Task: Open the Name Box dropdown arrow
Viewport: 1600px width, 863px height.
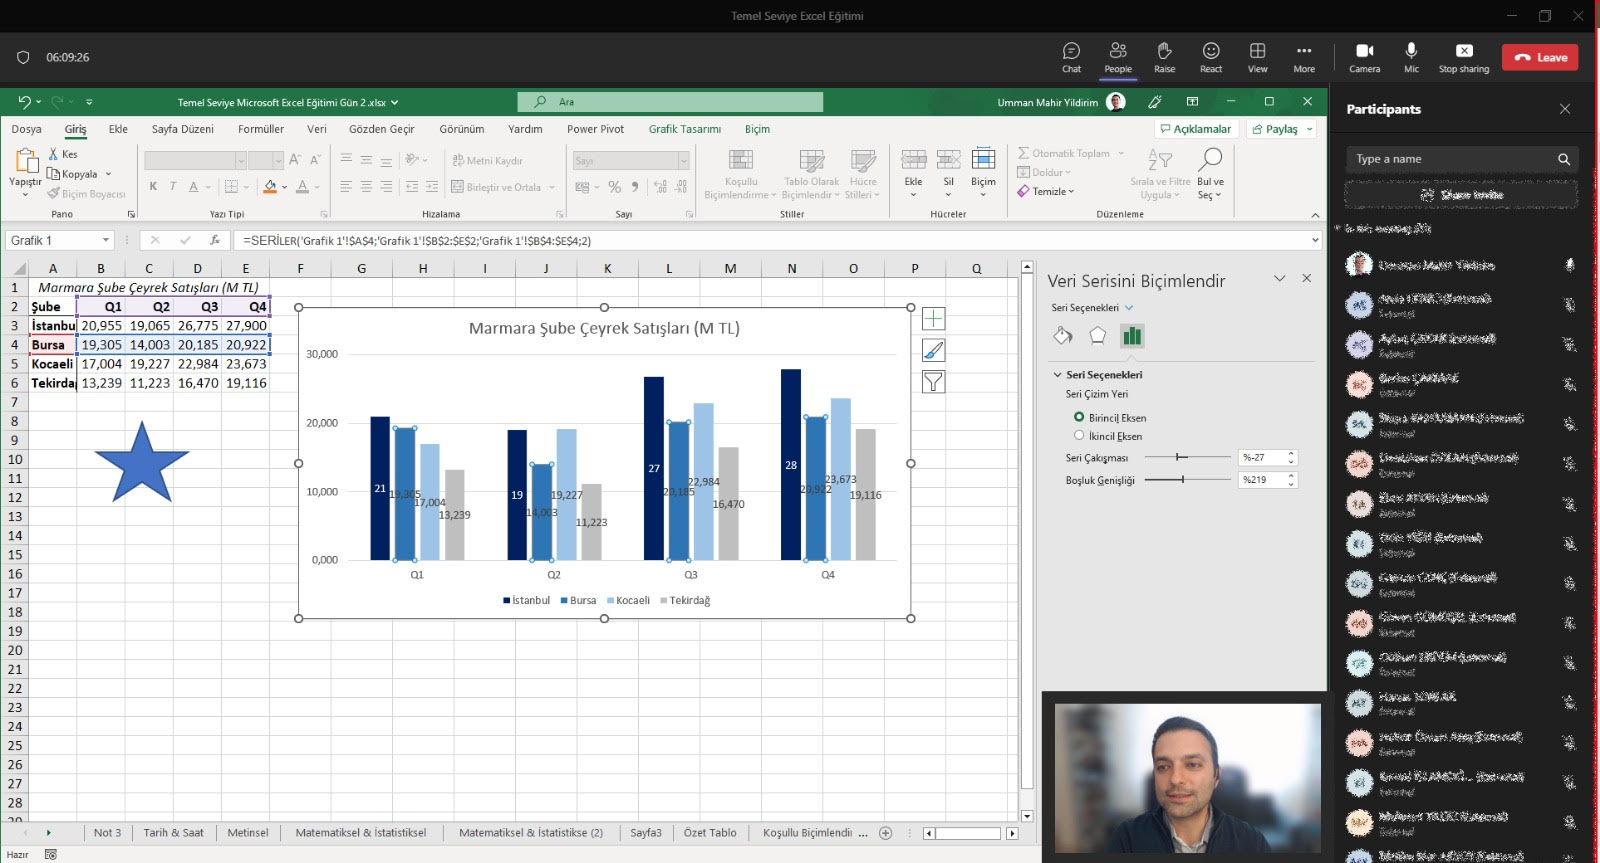Action: [x=105, y=241]
